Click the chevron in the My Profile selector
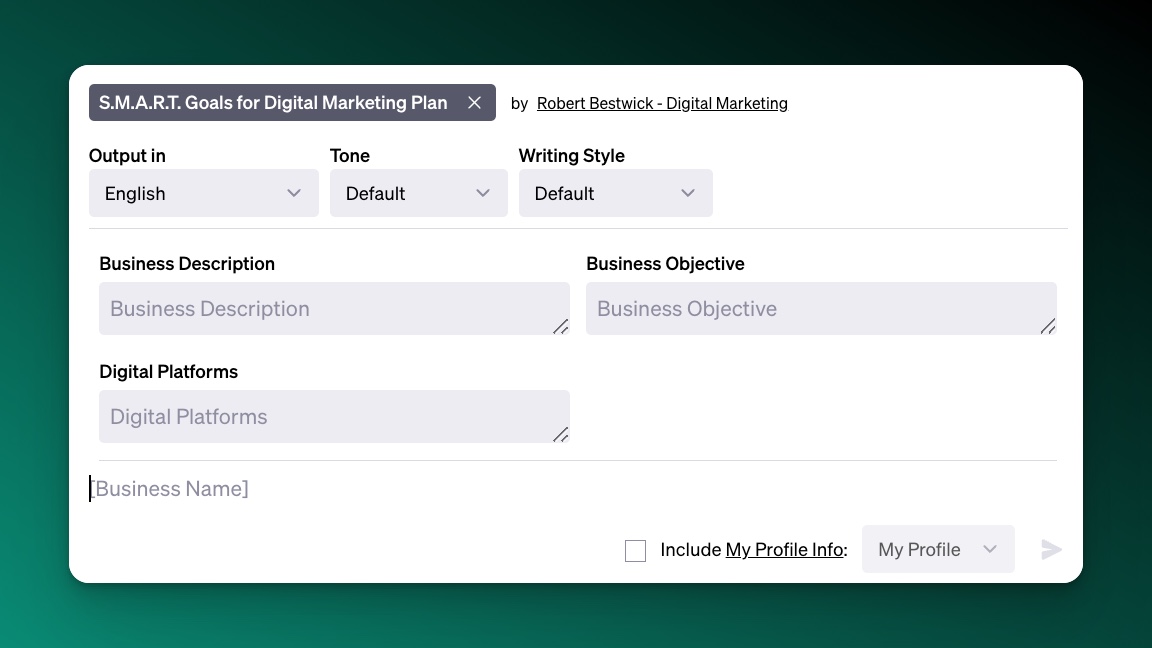This screenshot has height=648, width=1152. (990, 550)
